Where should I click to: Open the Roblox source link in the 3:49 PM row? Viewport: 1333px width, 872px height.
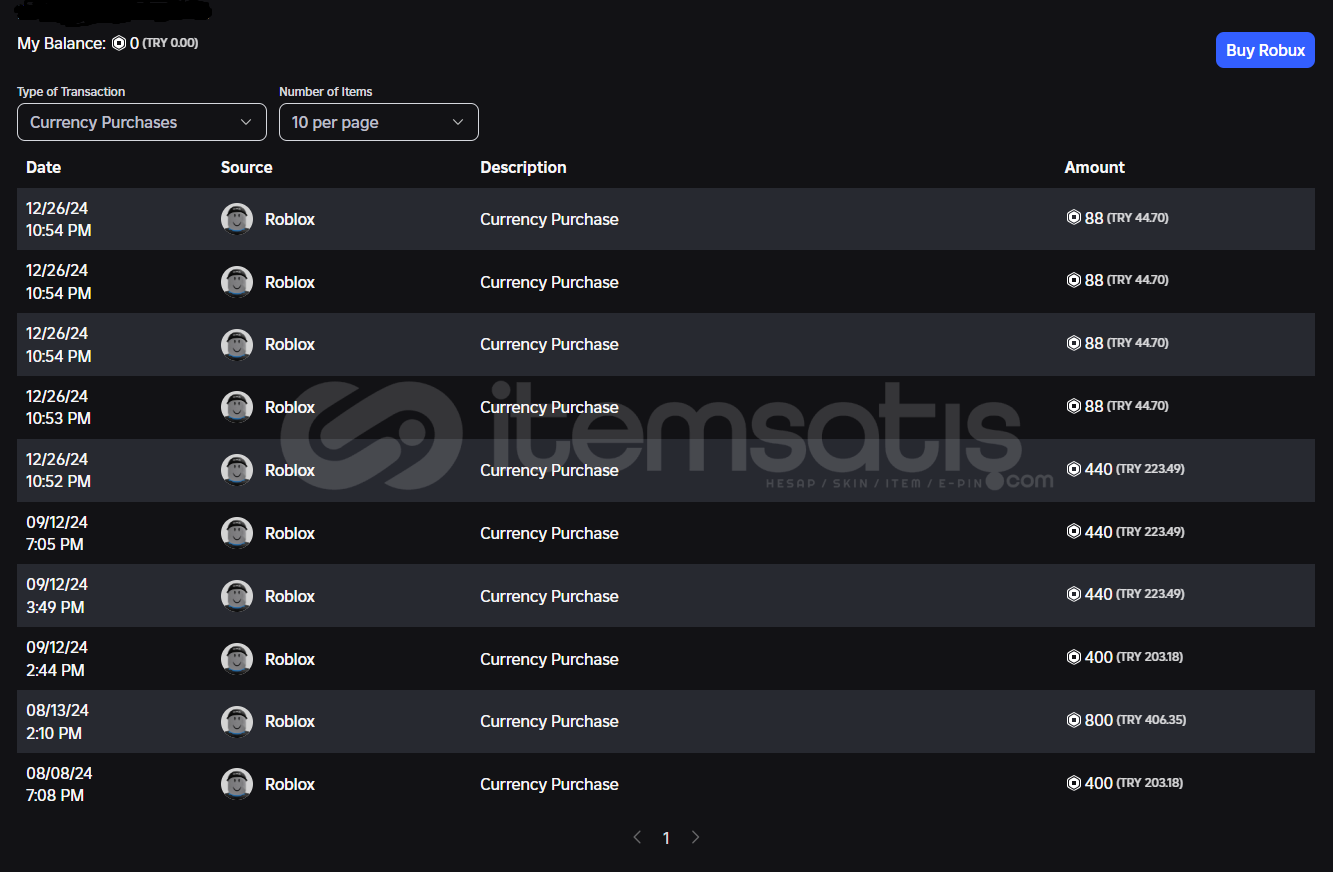click(290, 596)
